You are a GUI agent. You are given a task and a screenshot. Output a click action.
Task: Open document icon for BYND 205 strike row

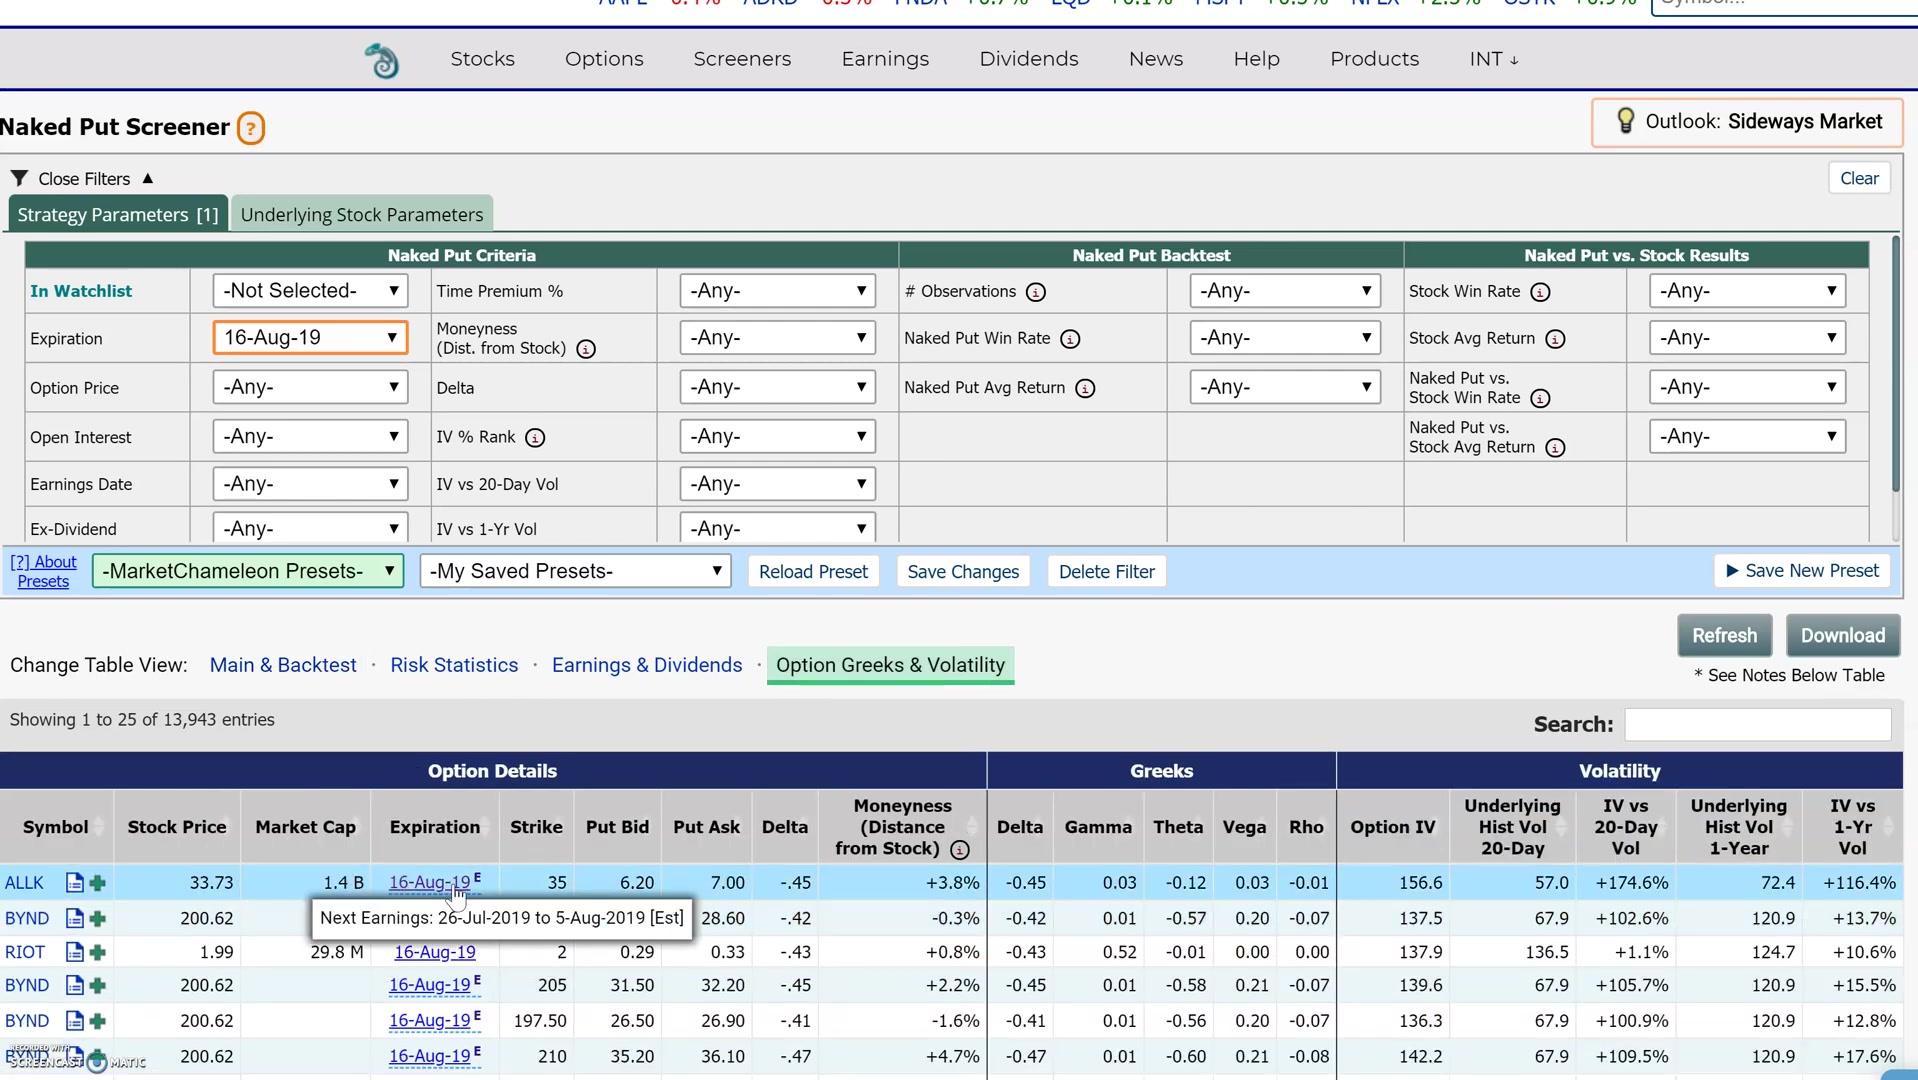(x=74, y=985)
